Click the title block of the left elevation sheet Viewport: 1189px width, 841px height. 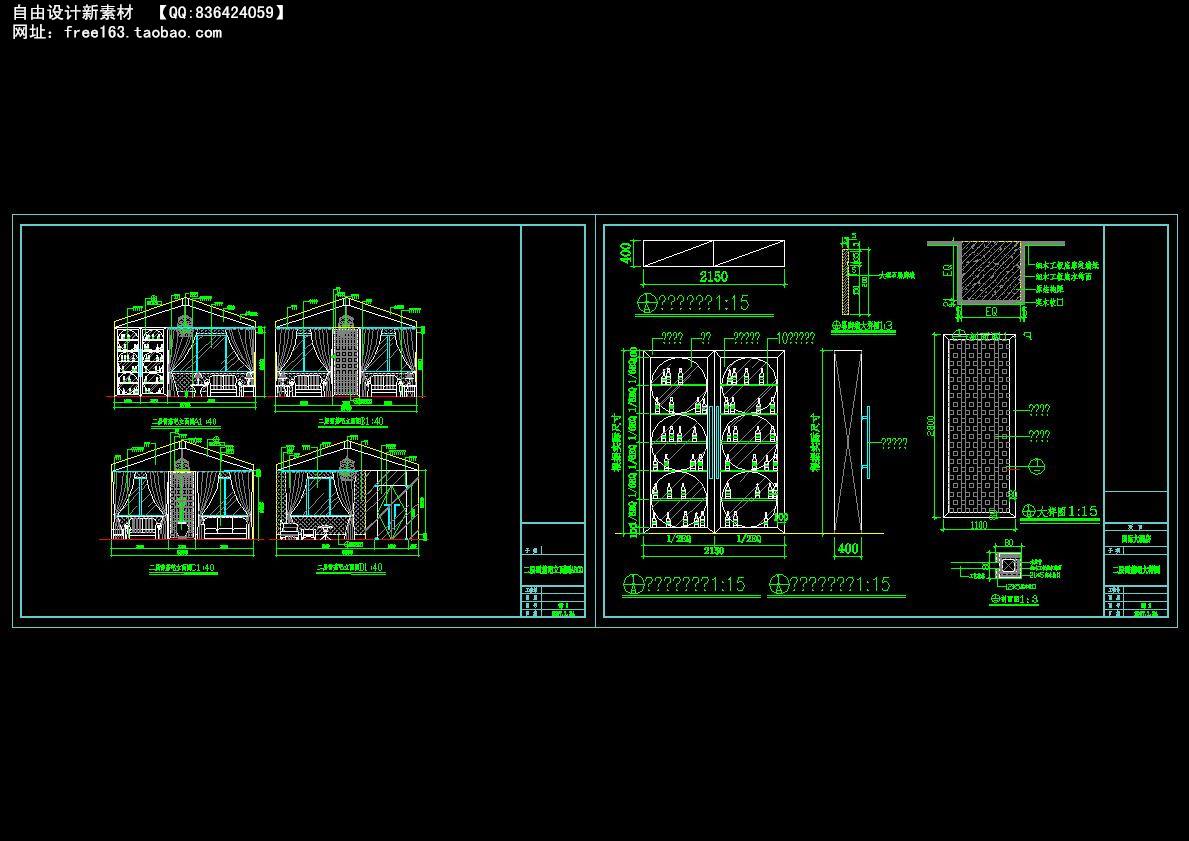553,570
